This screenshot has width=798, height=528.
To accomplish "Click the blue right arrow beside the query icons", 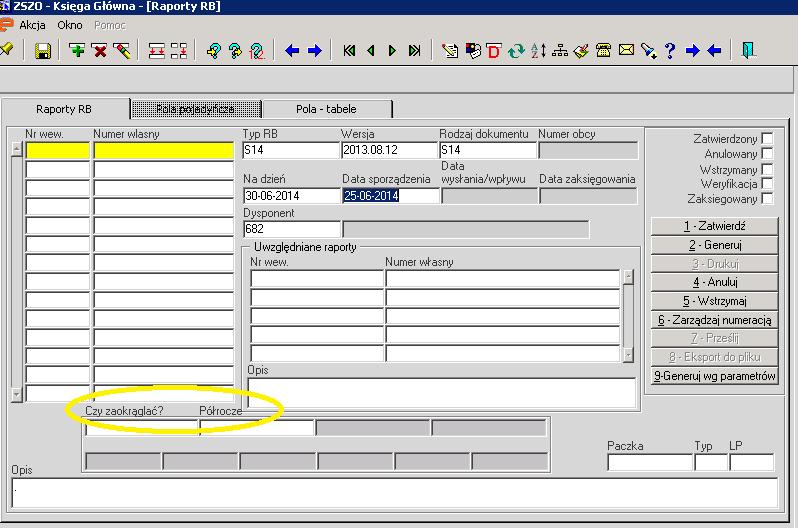I will click(315, 50).
